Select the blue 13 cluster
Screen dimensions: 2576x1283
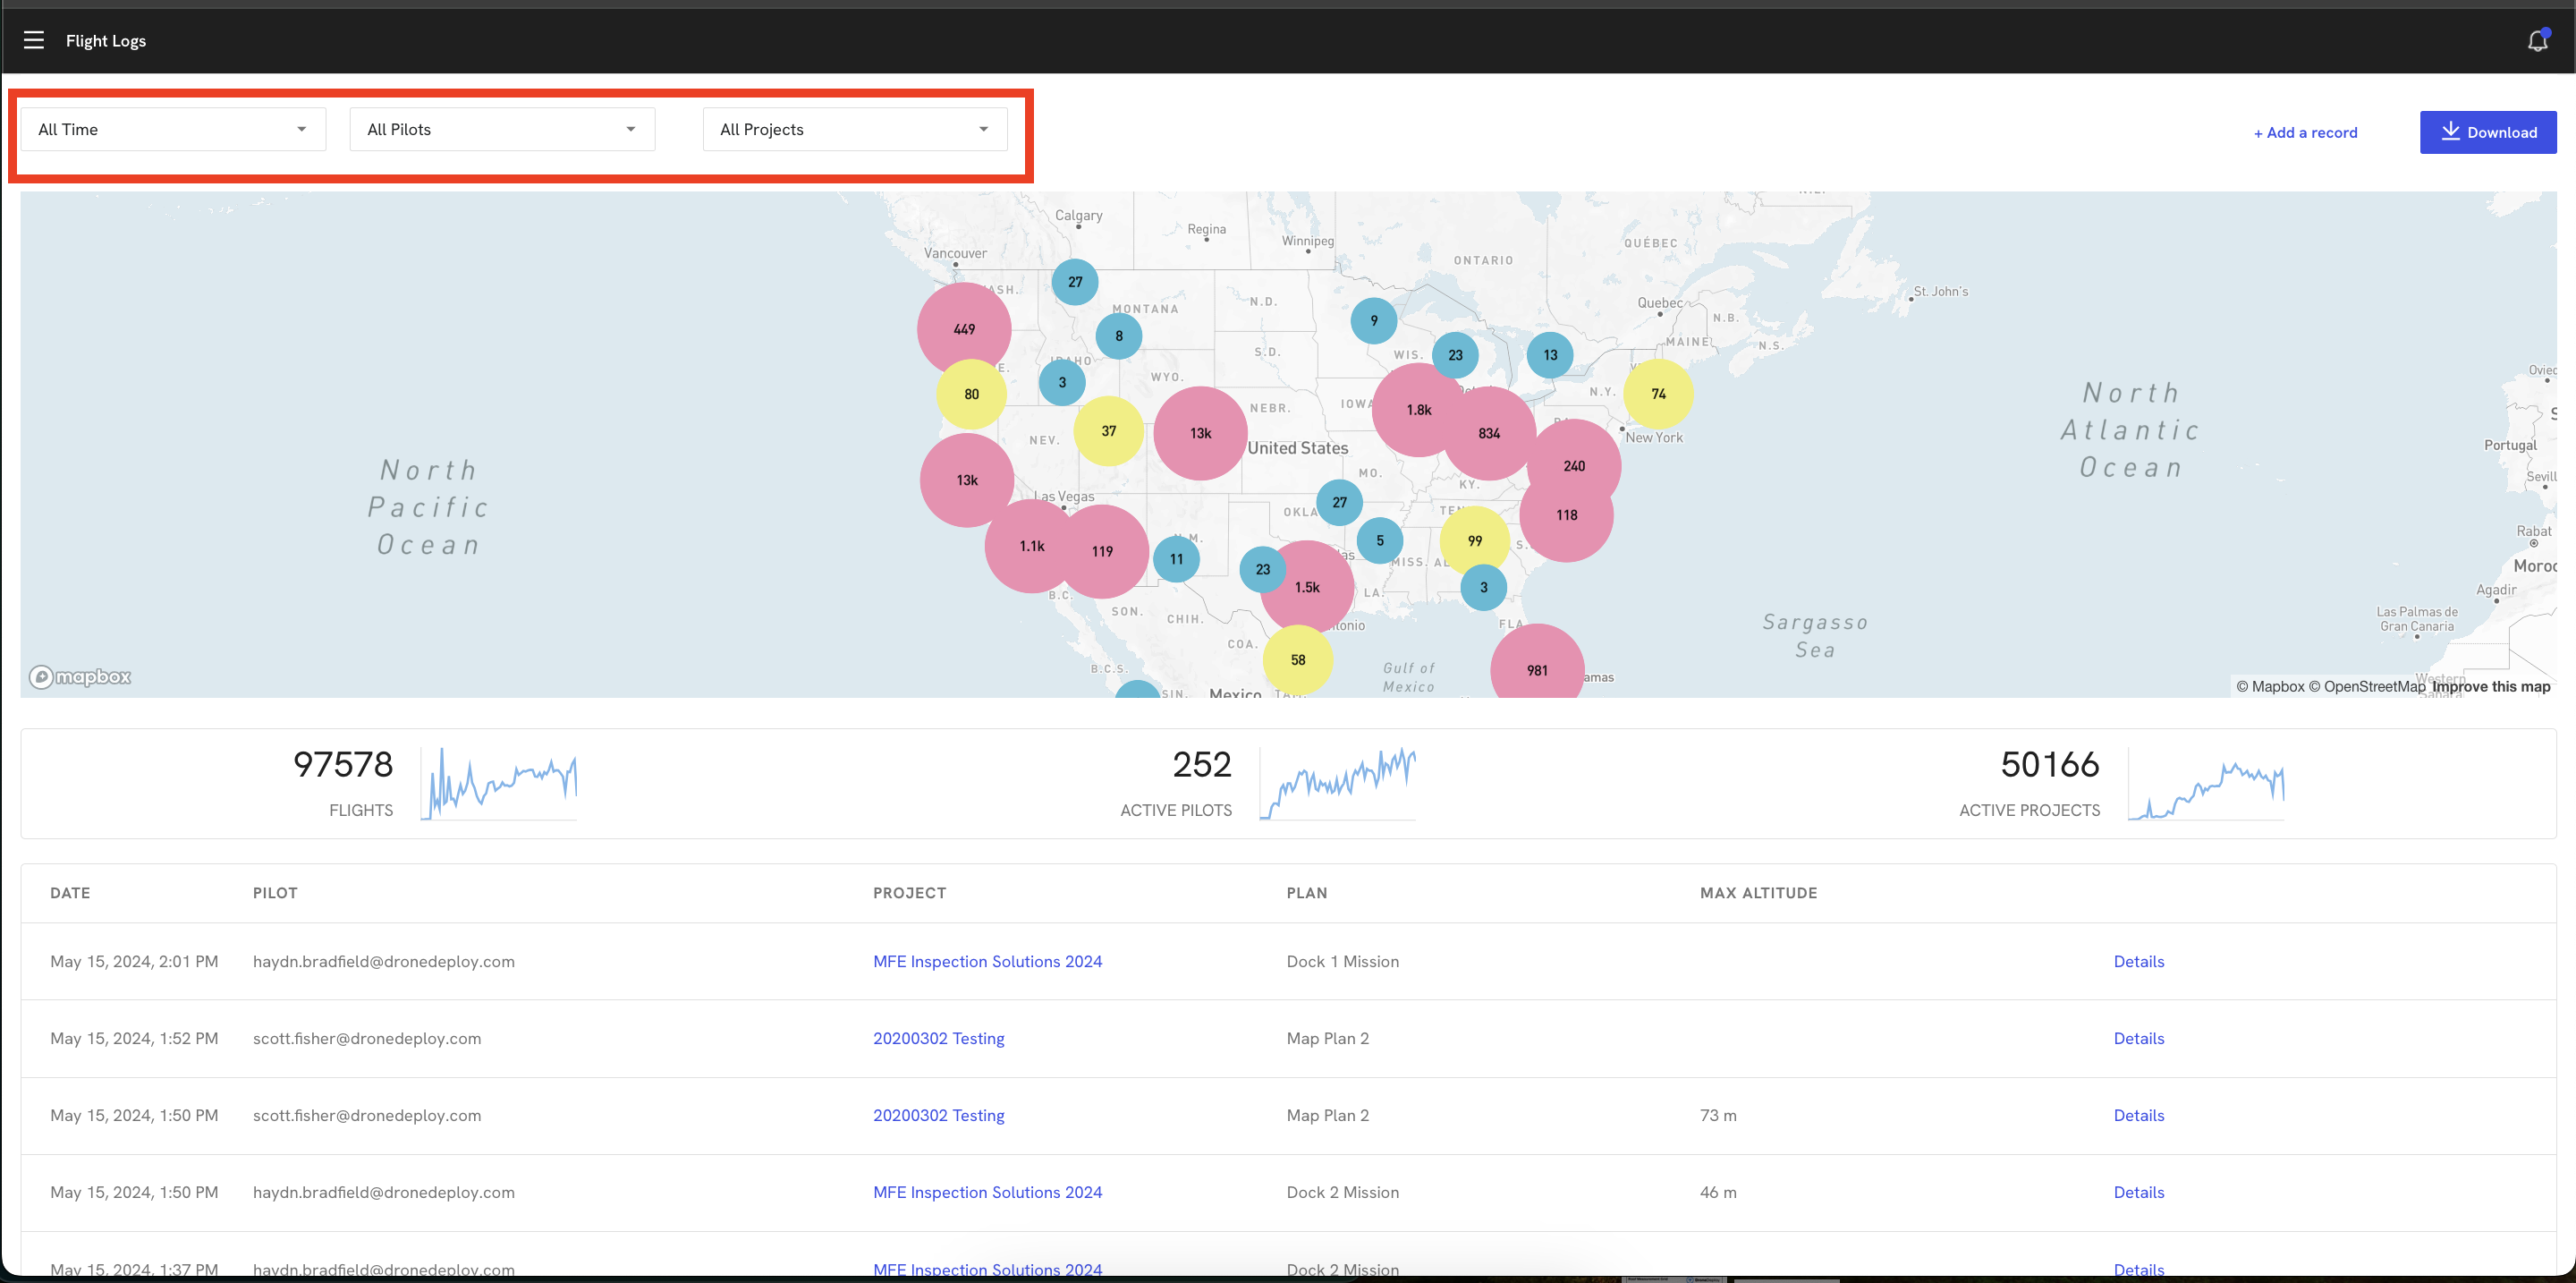click(1550, 355)
